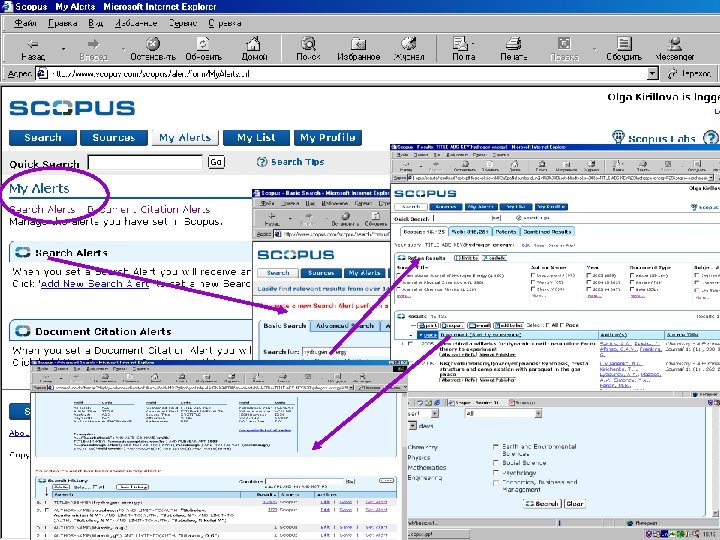Switch to the My List tab on the main page
Image resolution: width=720 pixels, height=540 pixels.
point(256,137)
